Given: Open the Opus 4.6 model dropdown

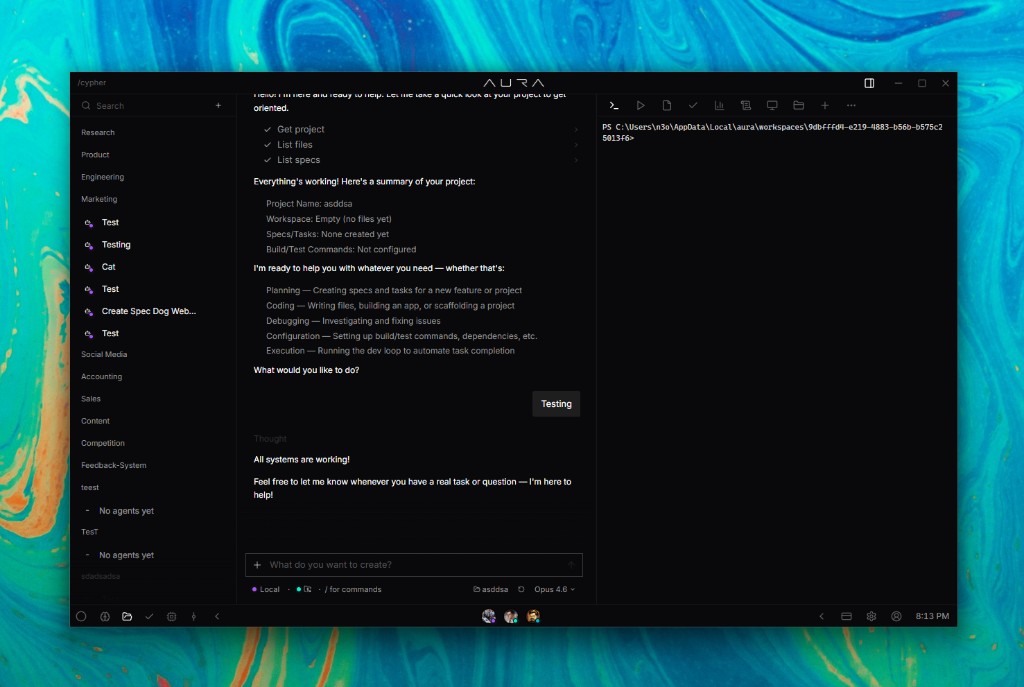Looking at the screenshot, I should coord(555,590).
